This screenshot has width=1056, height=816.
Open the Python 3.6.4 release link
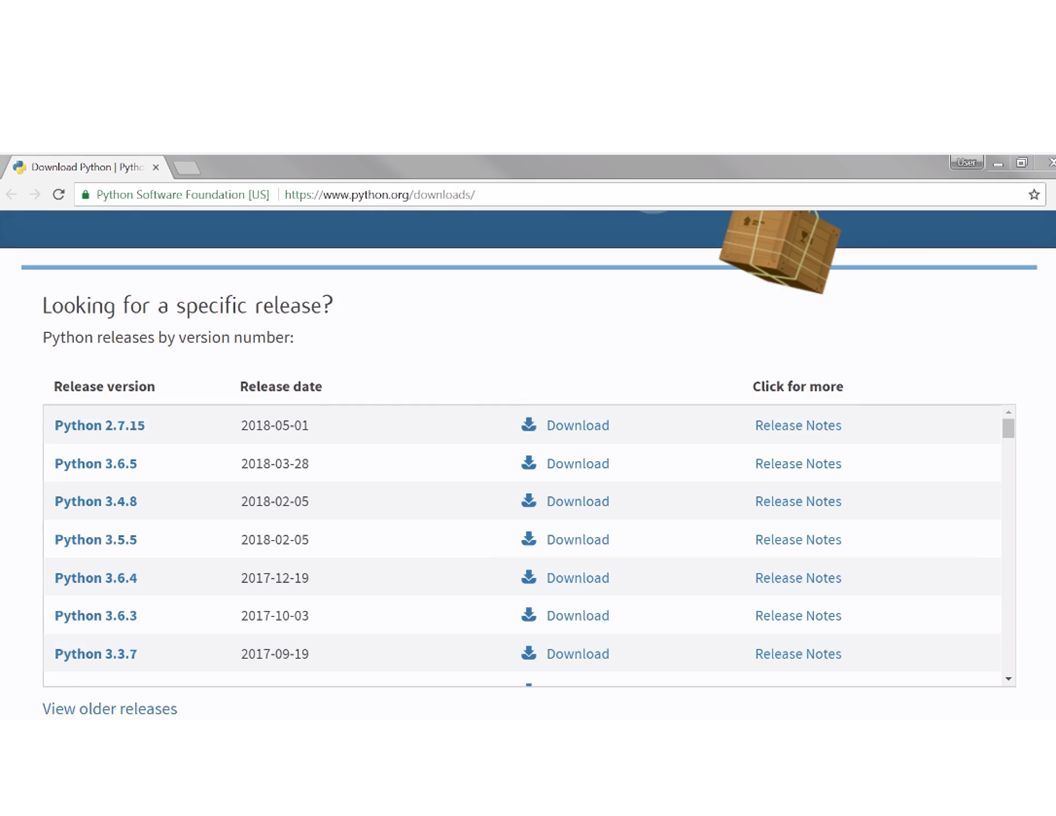pyautogui.click(x=96, y=578)
